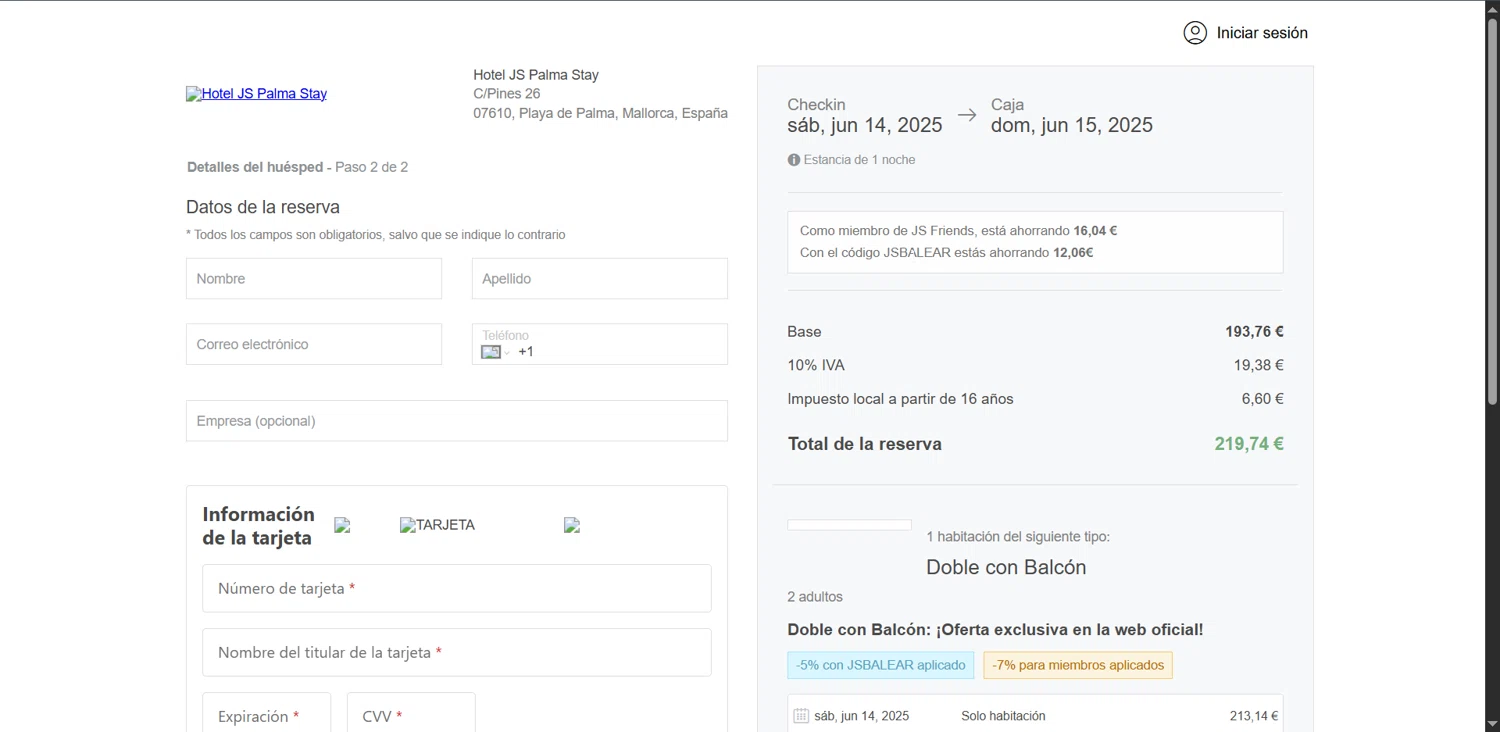Click the card logo right of TARJETA
Screen dimensions: 1500x732
pyautogui.click(x=572, y=525)
